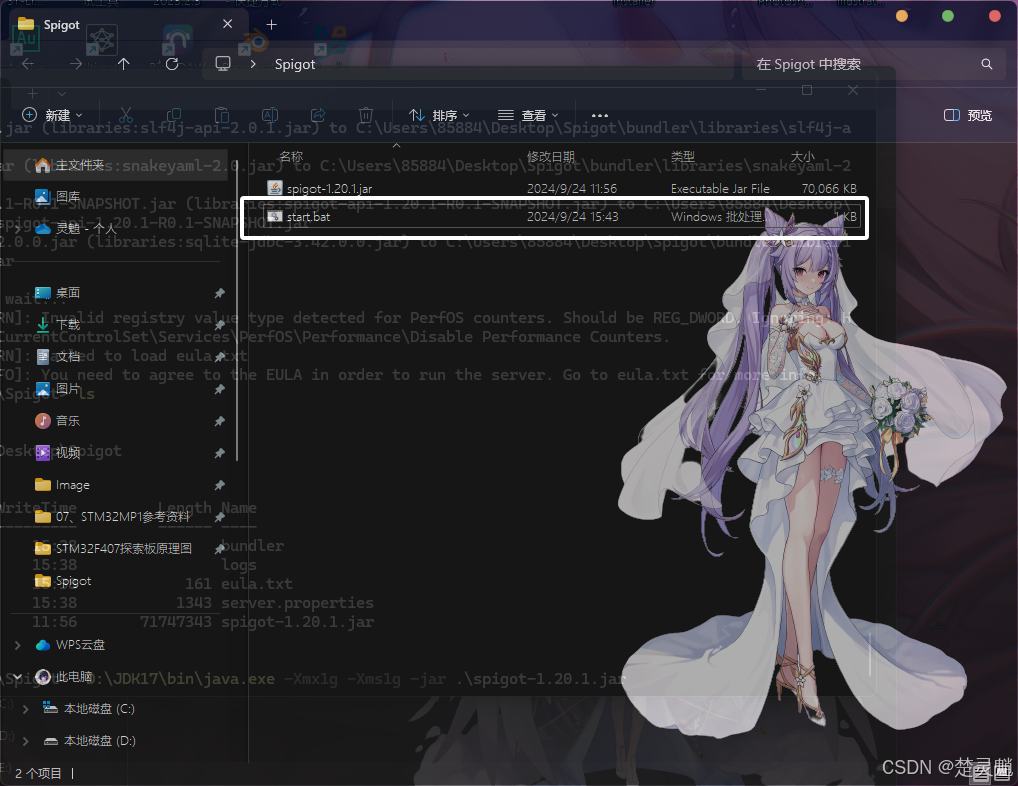Open 桌面 in the sidebar
Image resolution: width=1018 pixels, height=786 pixels.
68,293
